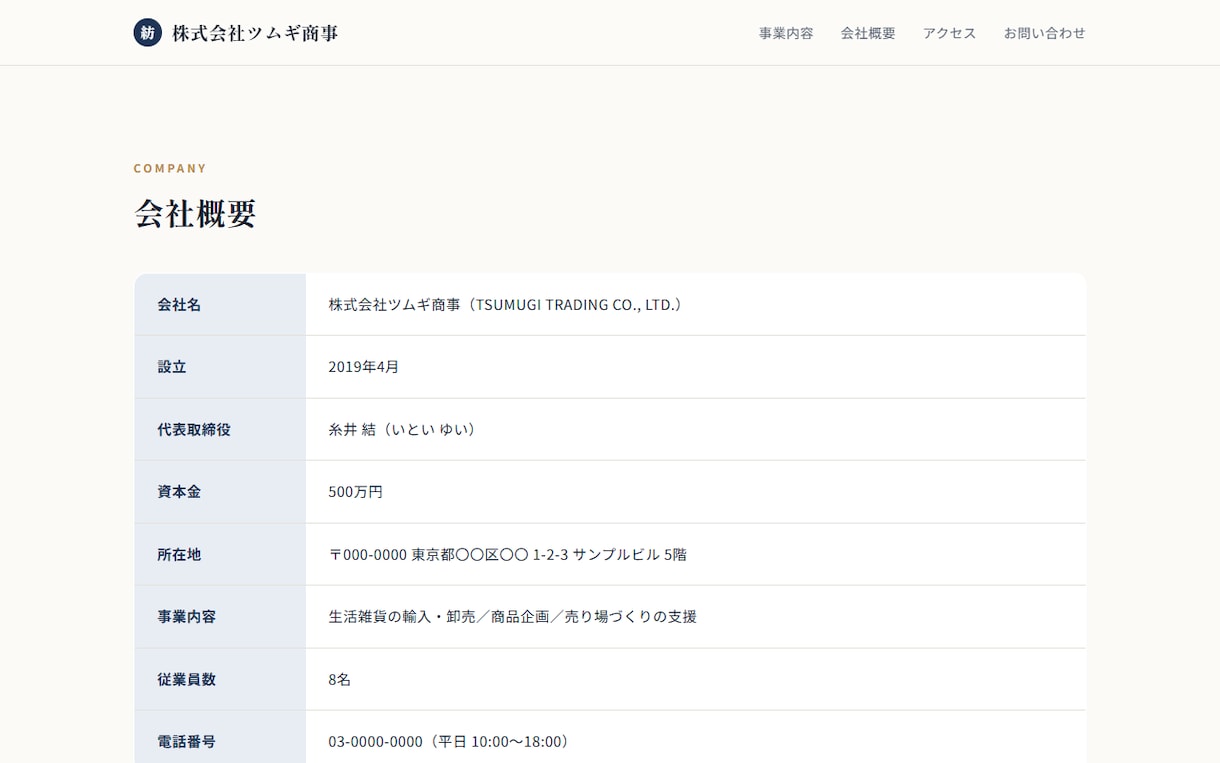Select the 所在地 row header
Viewport: 1220px width, 763px height.
(x=220, y=554)
